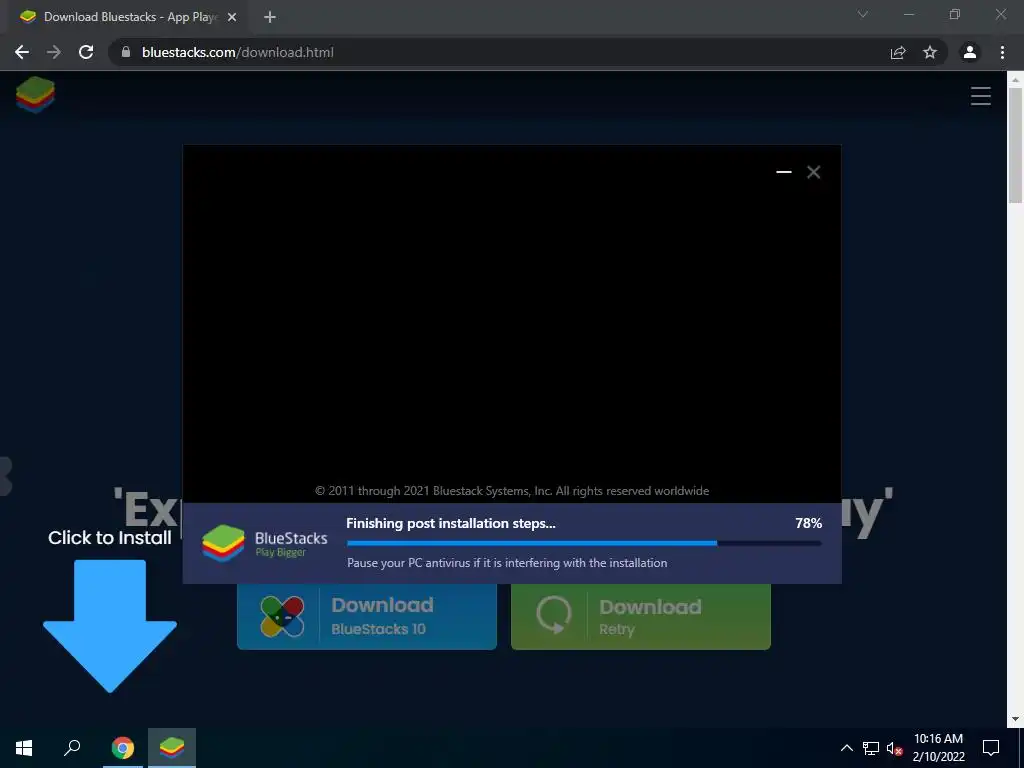Select the Download Bluestacks tab
Image resolution: width=1024 pixels, height=768 pixels.
(x=128, y=17)
